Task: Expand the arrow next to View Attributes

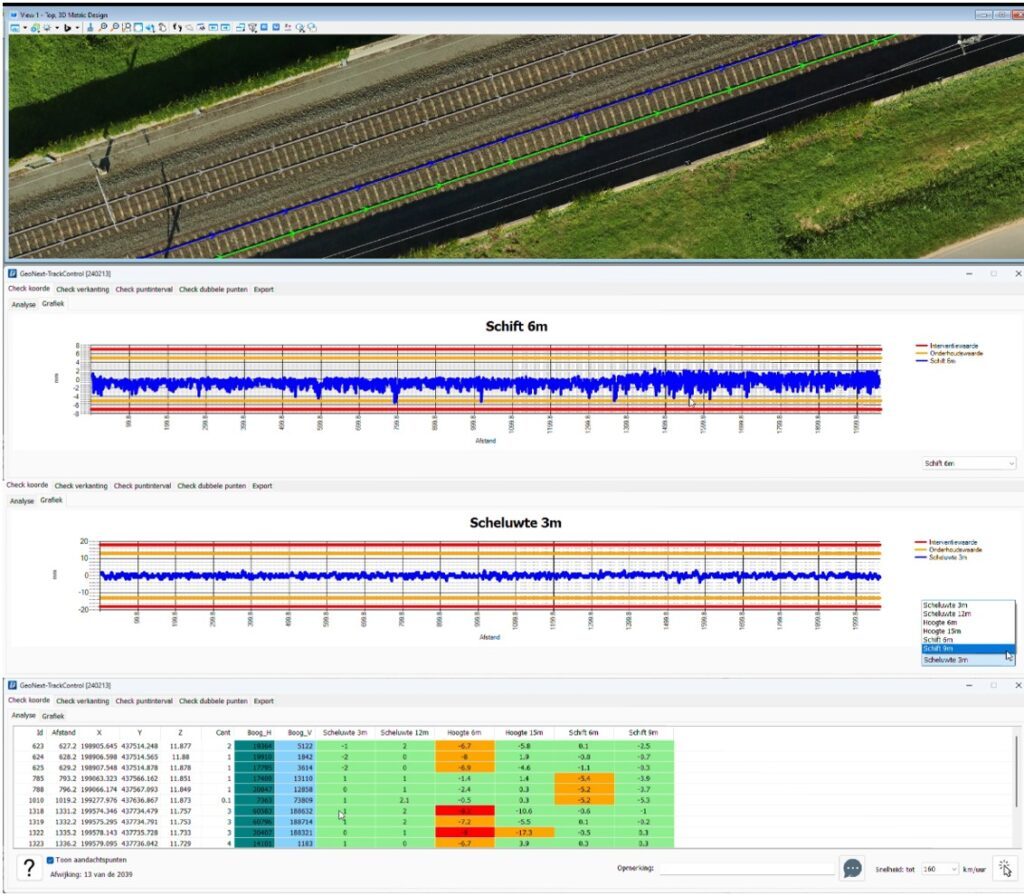Action: click(x=25, y=27)
